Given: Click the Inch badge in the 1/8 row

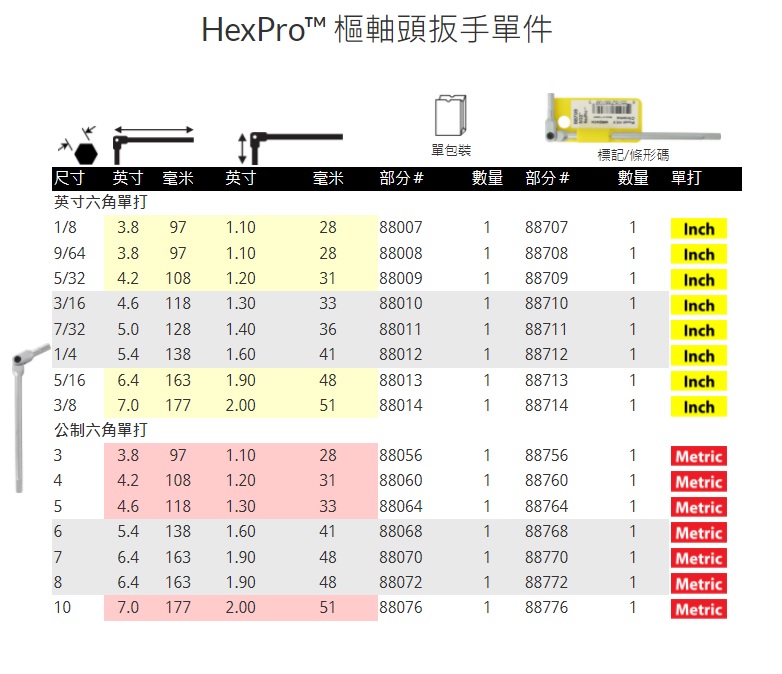Looking at the screenshot, I should click(x=698, y=229).
